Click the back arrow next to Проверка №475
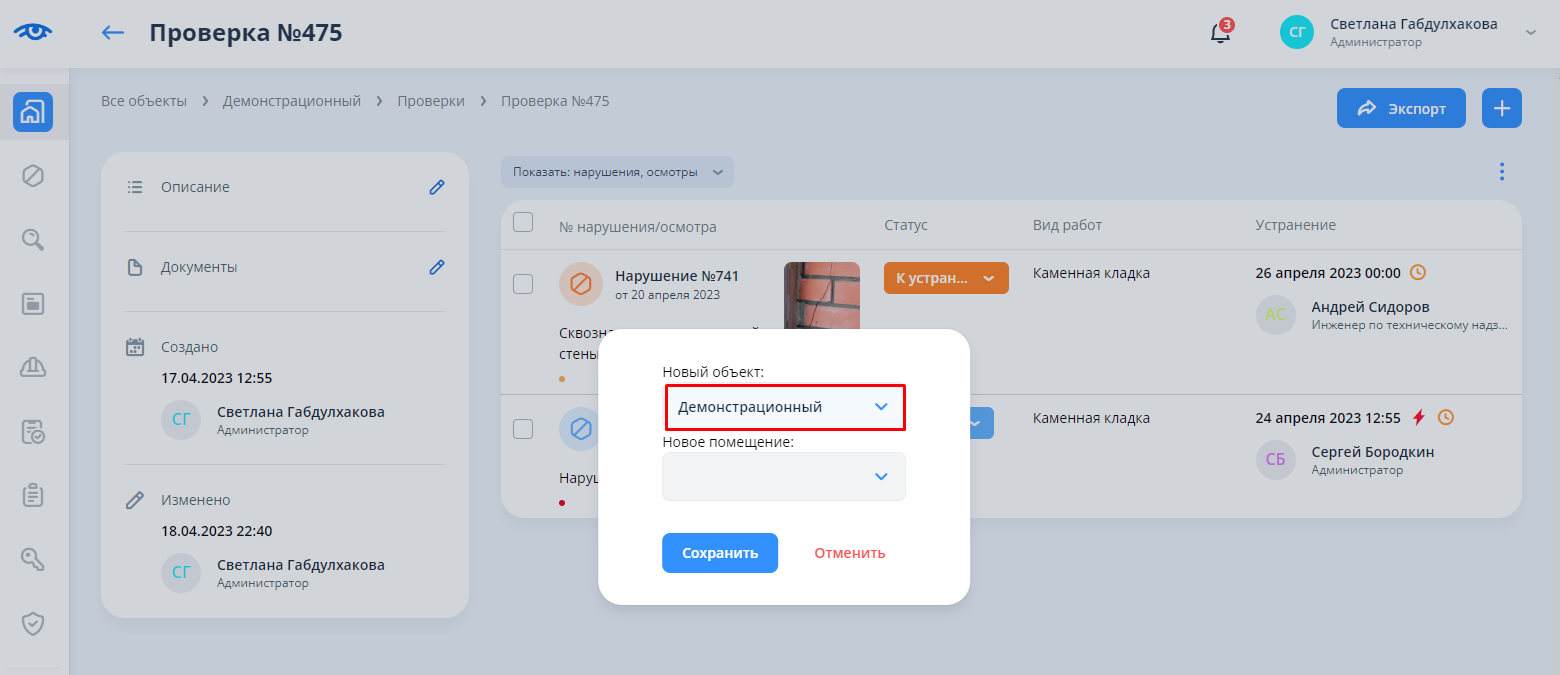 (113, 32)
